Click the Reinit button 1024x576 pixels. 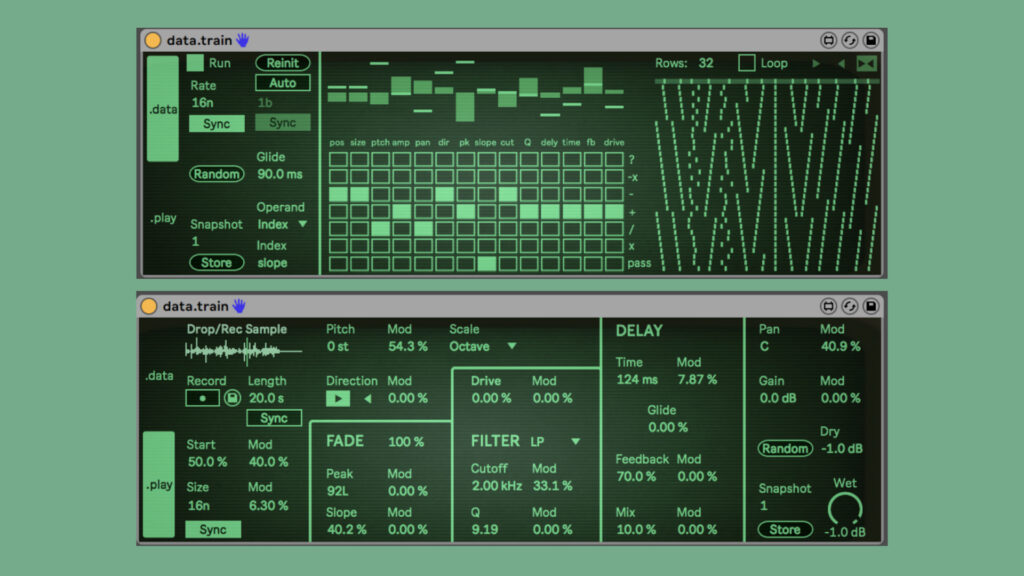282,63
